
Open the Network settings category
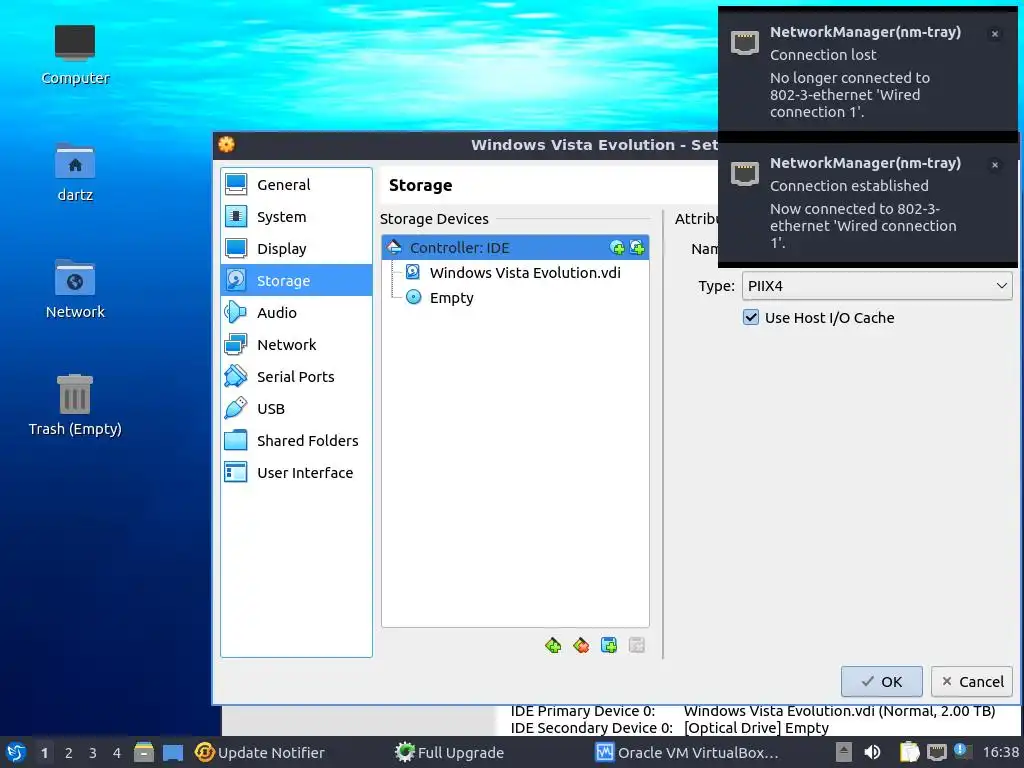click(296, 345)
